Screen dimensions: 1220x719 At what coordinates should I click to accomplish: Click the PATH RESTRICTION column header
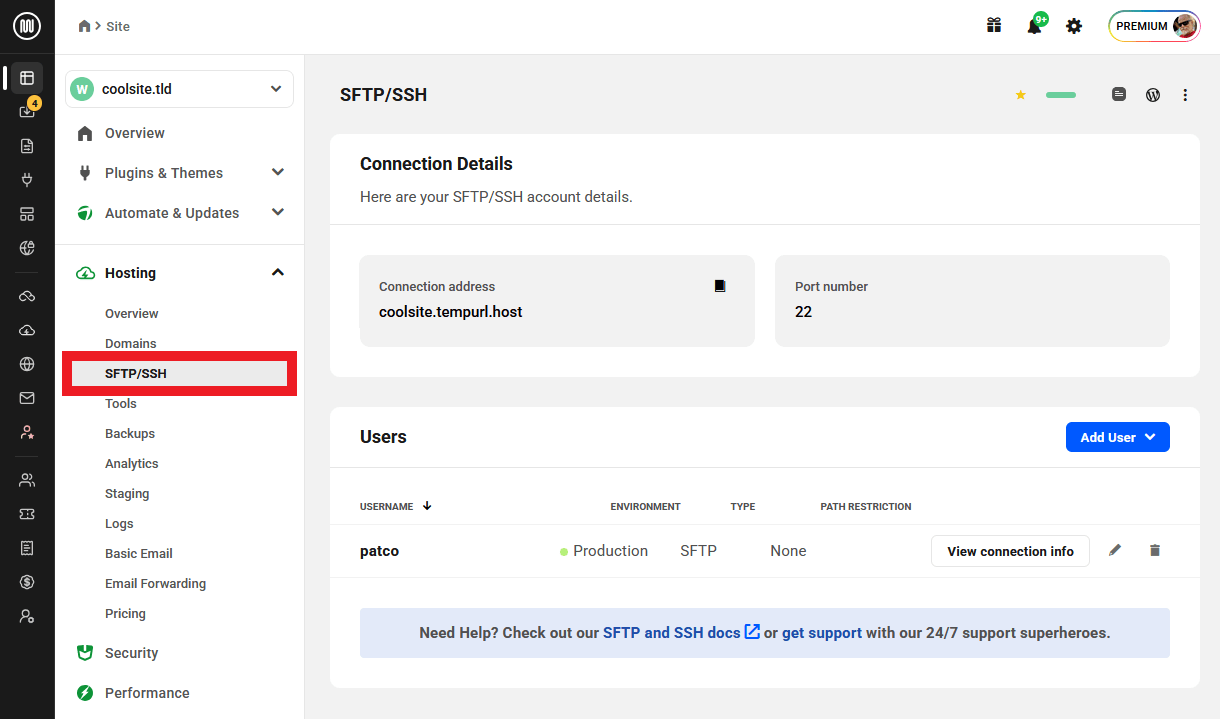pos(866,507)
